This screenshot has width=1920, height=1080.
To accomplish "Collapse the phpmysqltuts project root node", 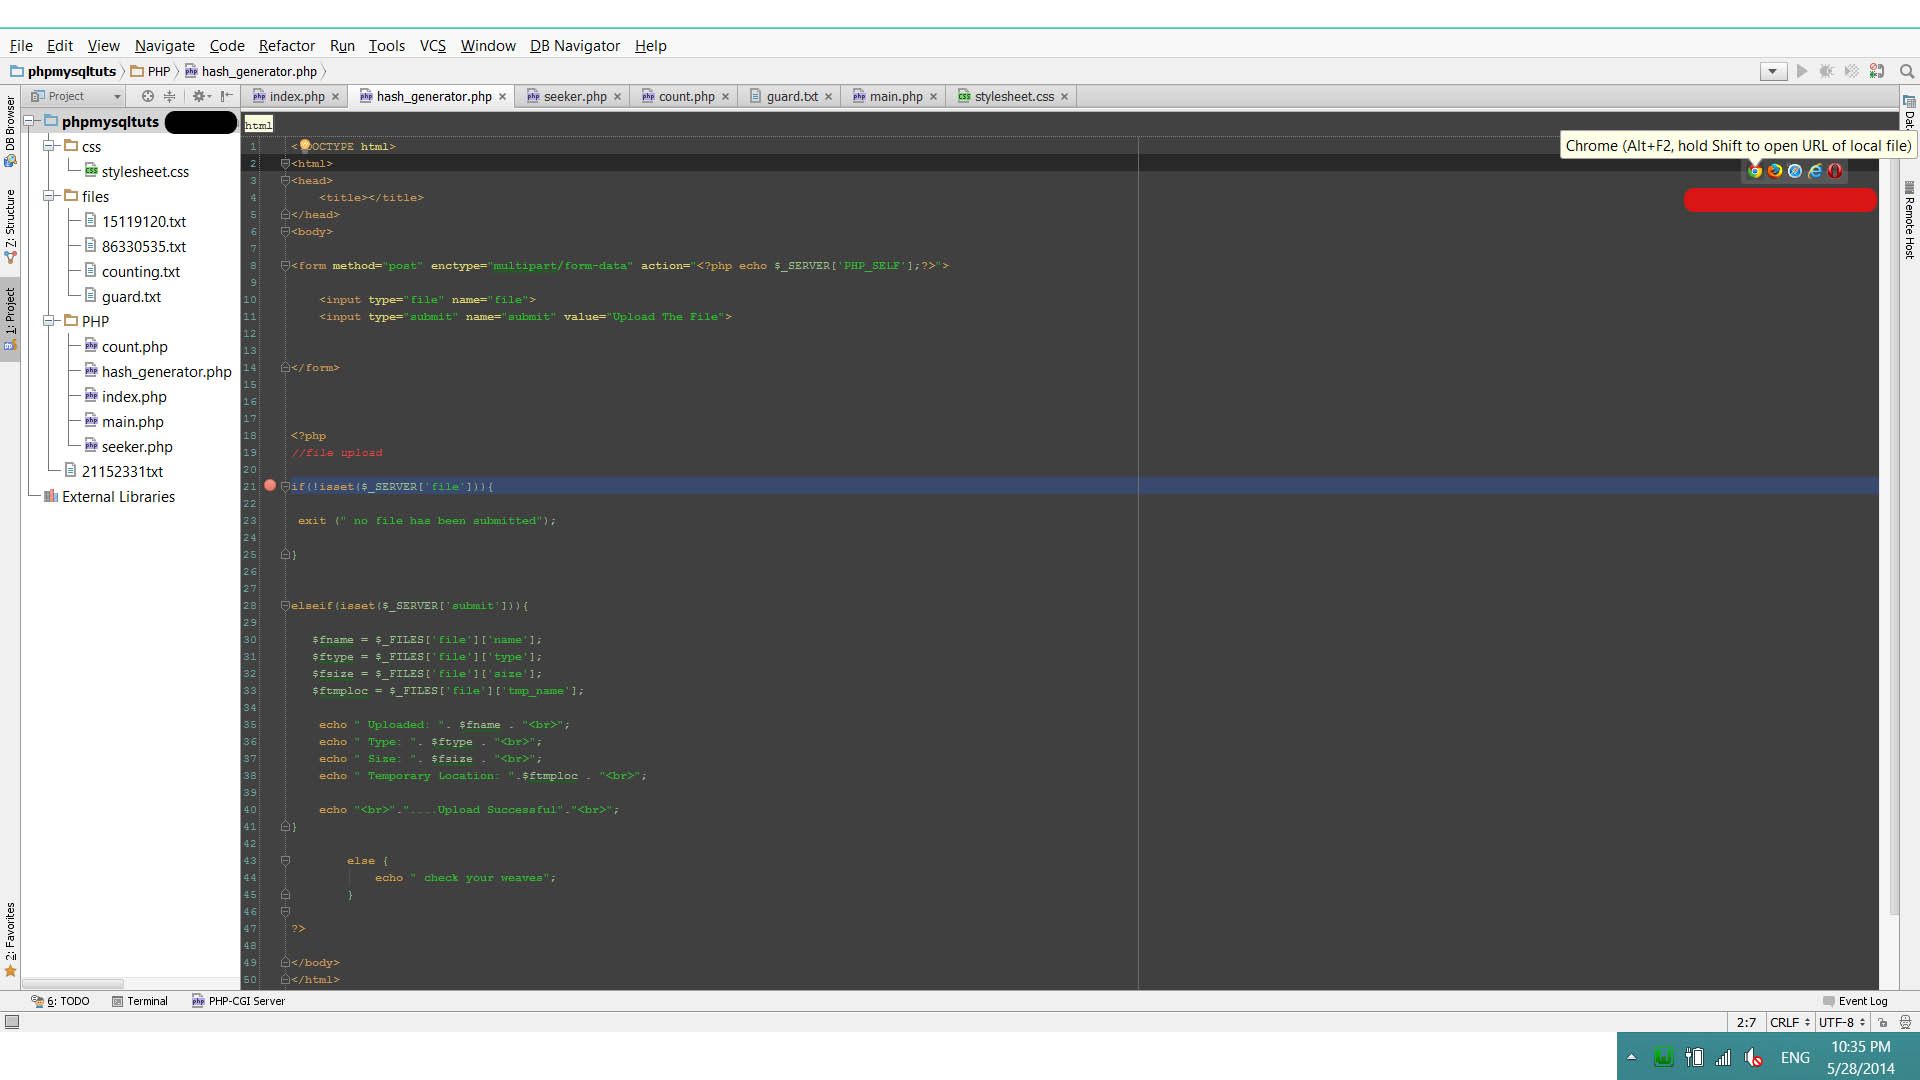I will click(x=29, y=122).
